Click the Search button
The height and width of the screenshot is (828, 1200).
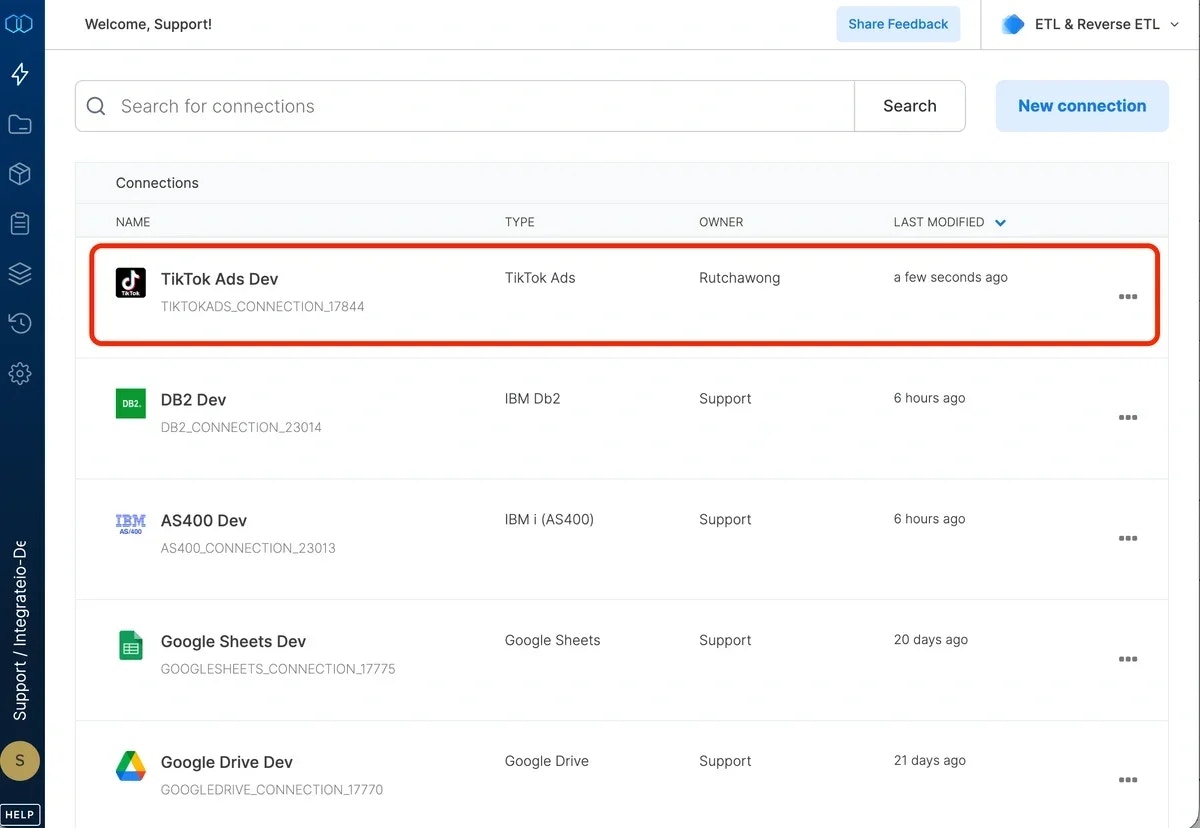[x=910, y=106]
